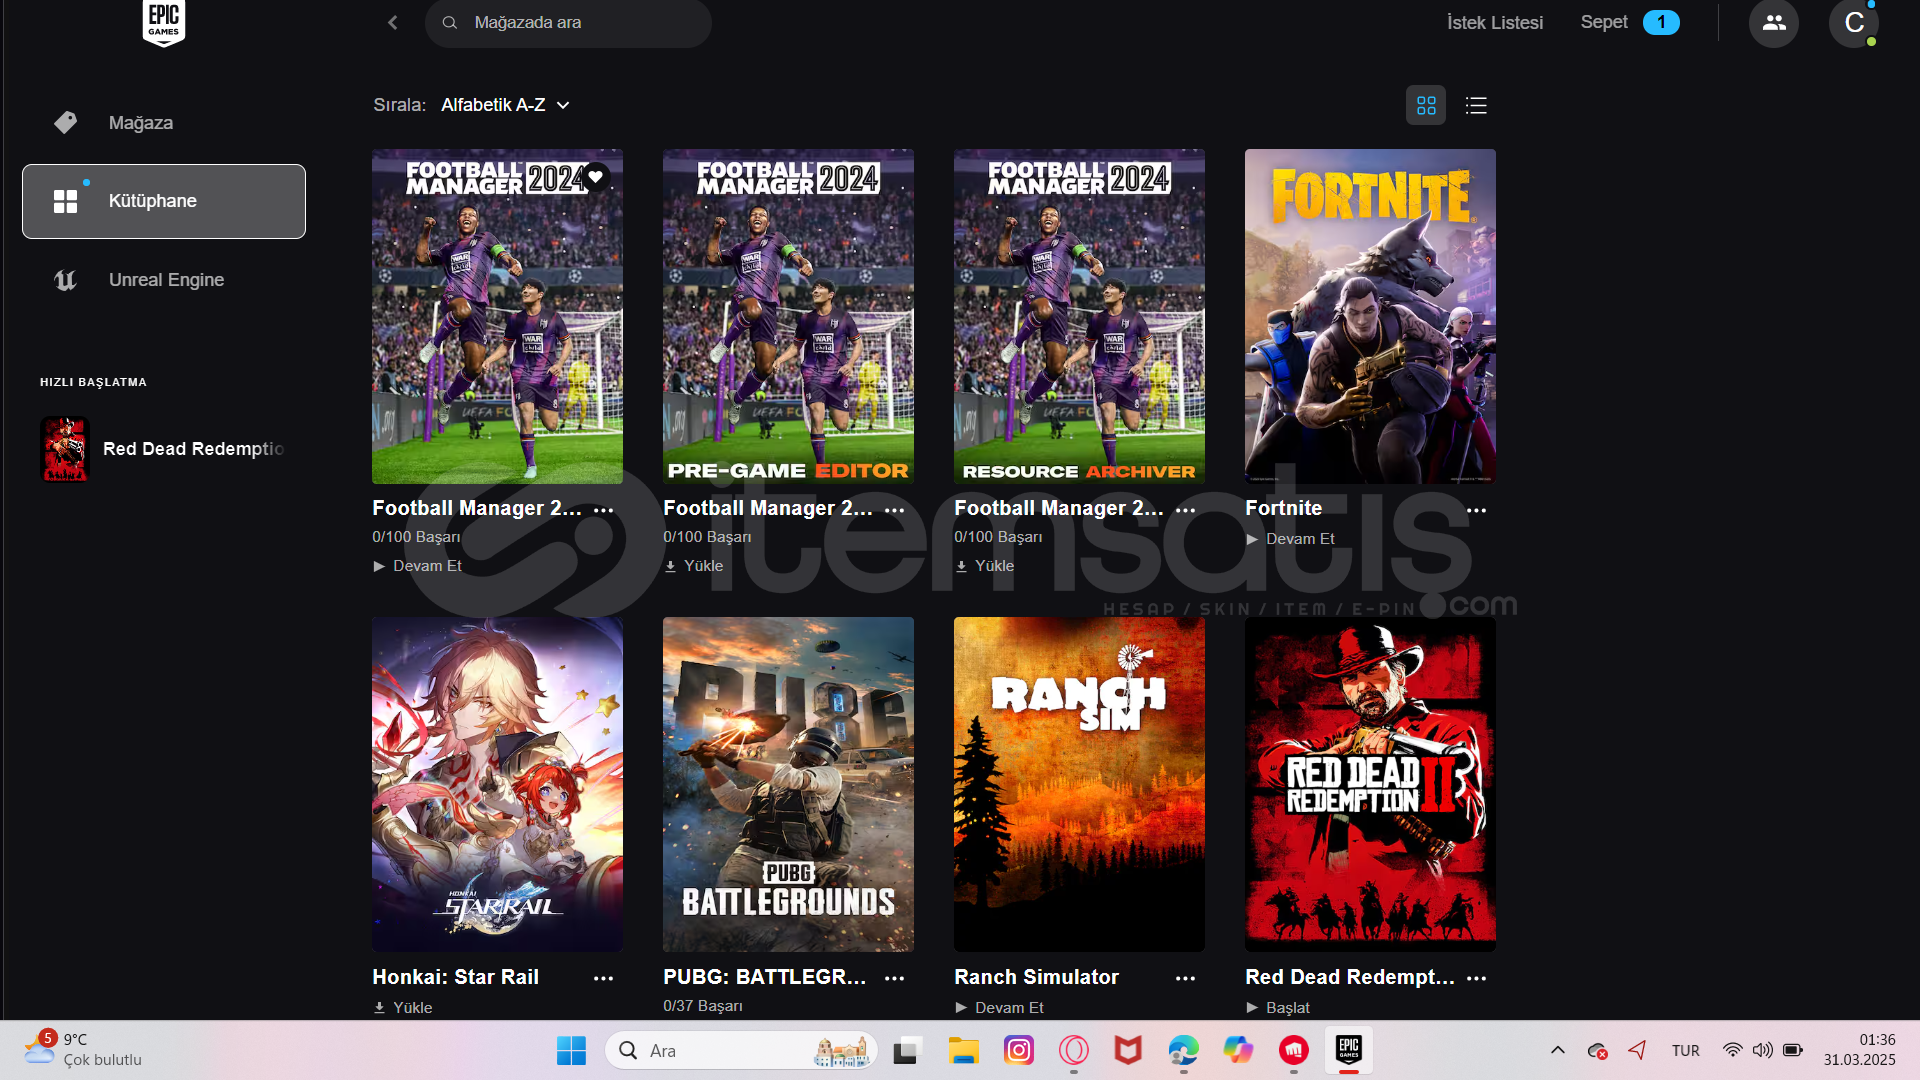The width and height of the screenshot is (1920, 1080).
Task: Click Devam Et under Fortnite
Action: [x=1290, y=539]
